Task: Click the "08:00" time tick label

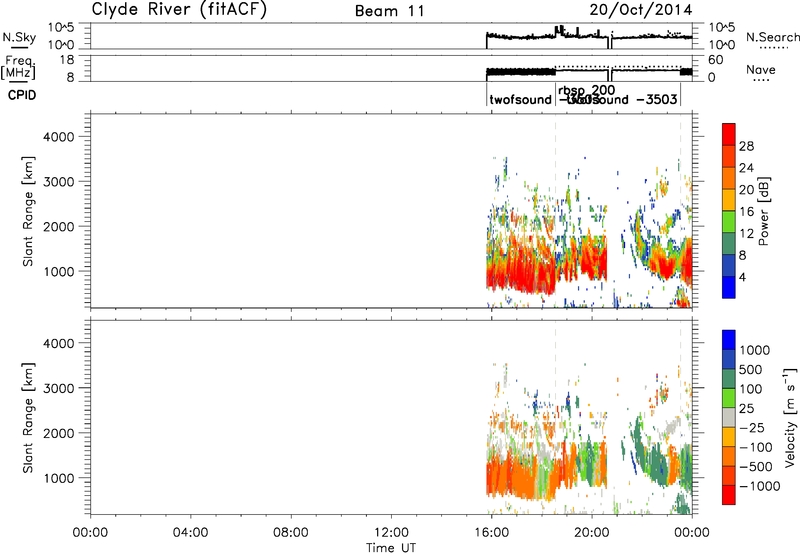Action: [291, 533]
